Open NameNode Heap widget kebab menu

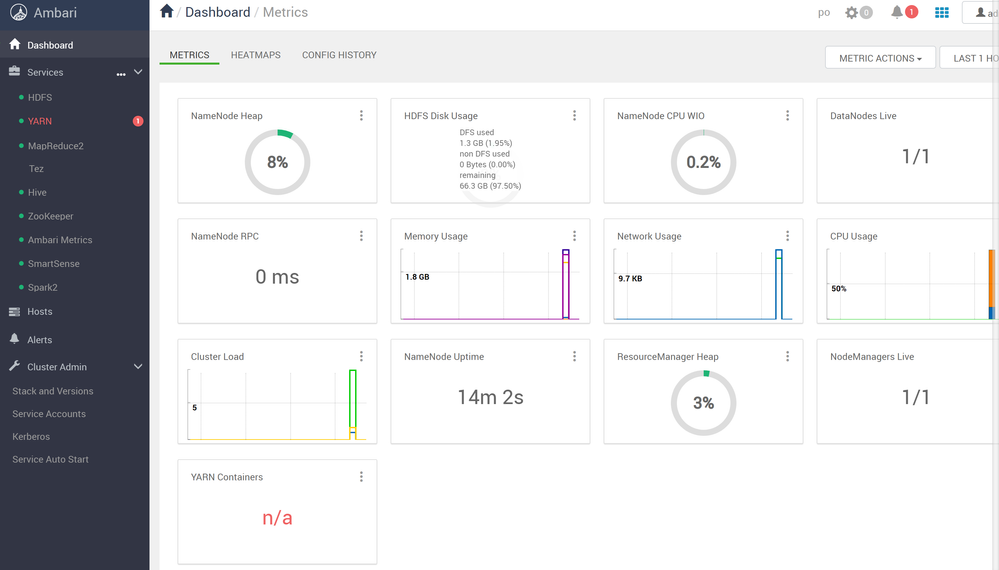361,115
